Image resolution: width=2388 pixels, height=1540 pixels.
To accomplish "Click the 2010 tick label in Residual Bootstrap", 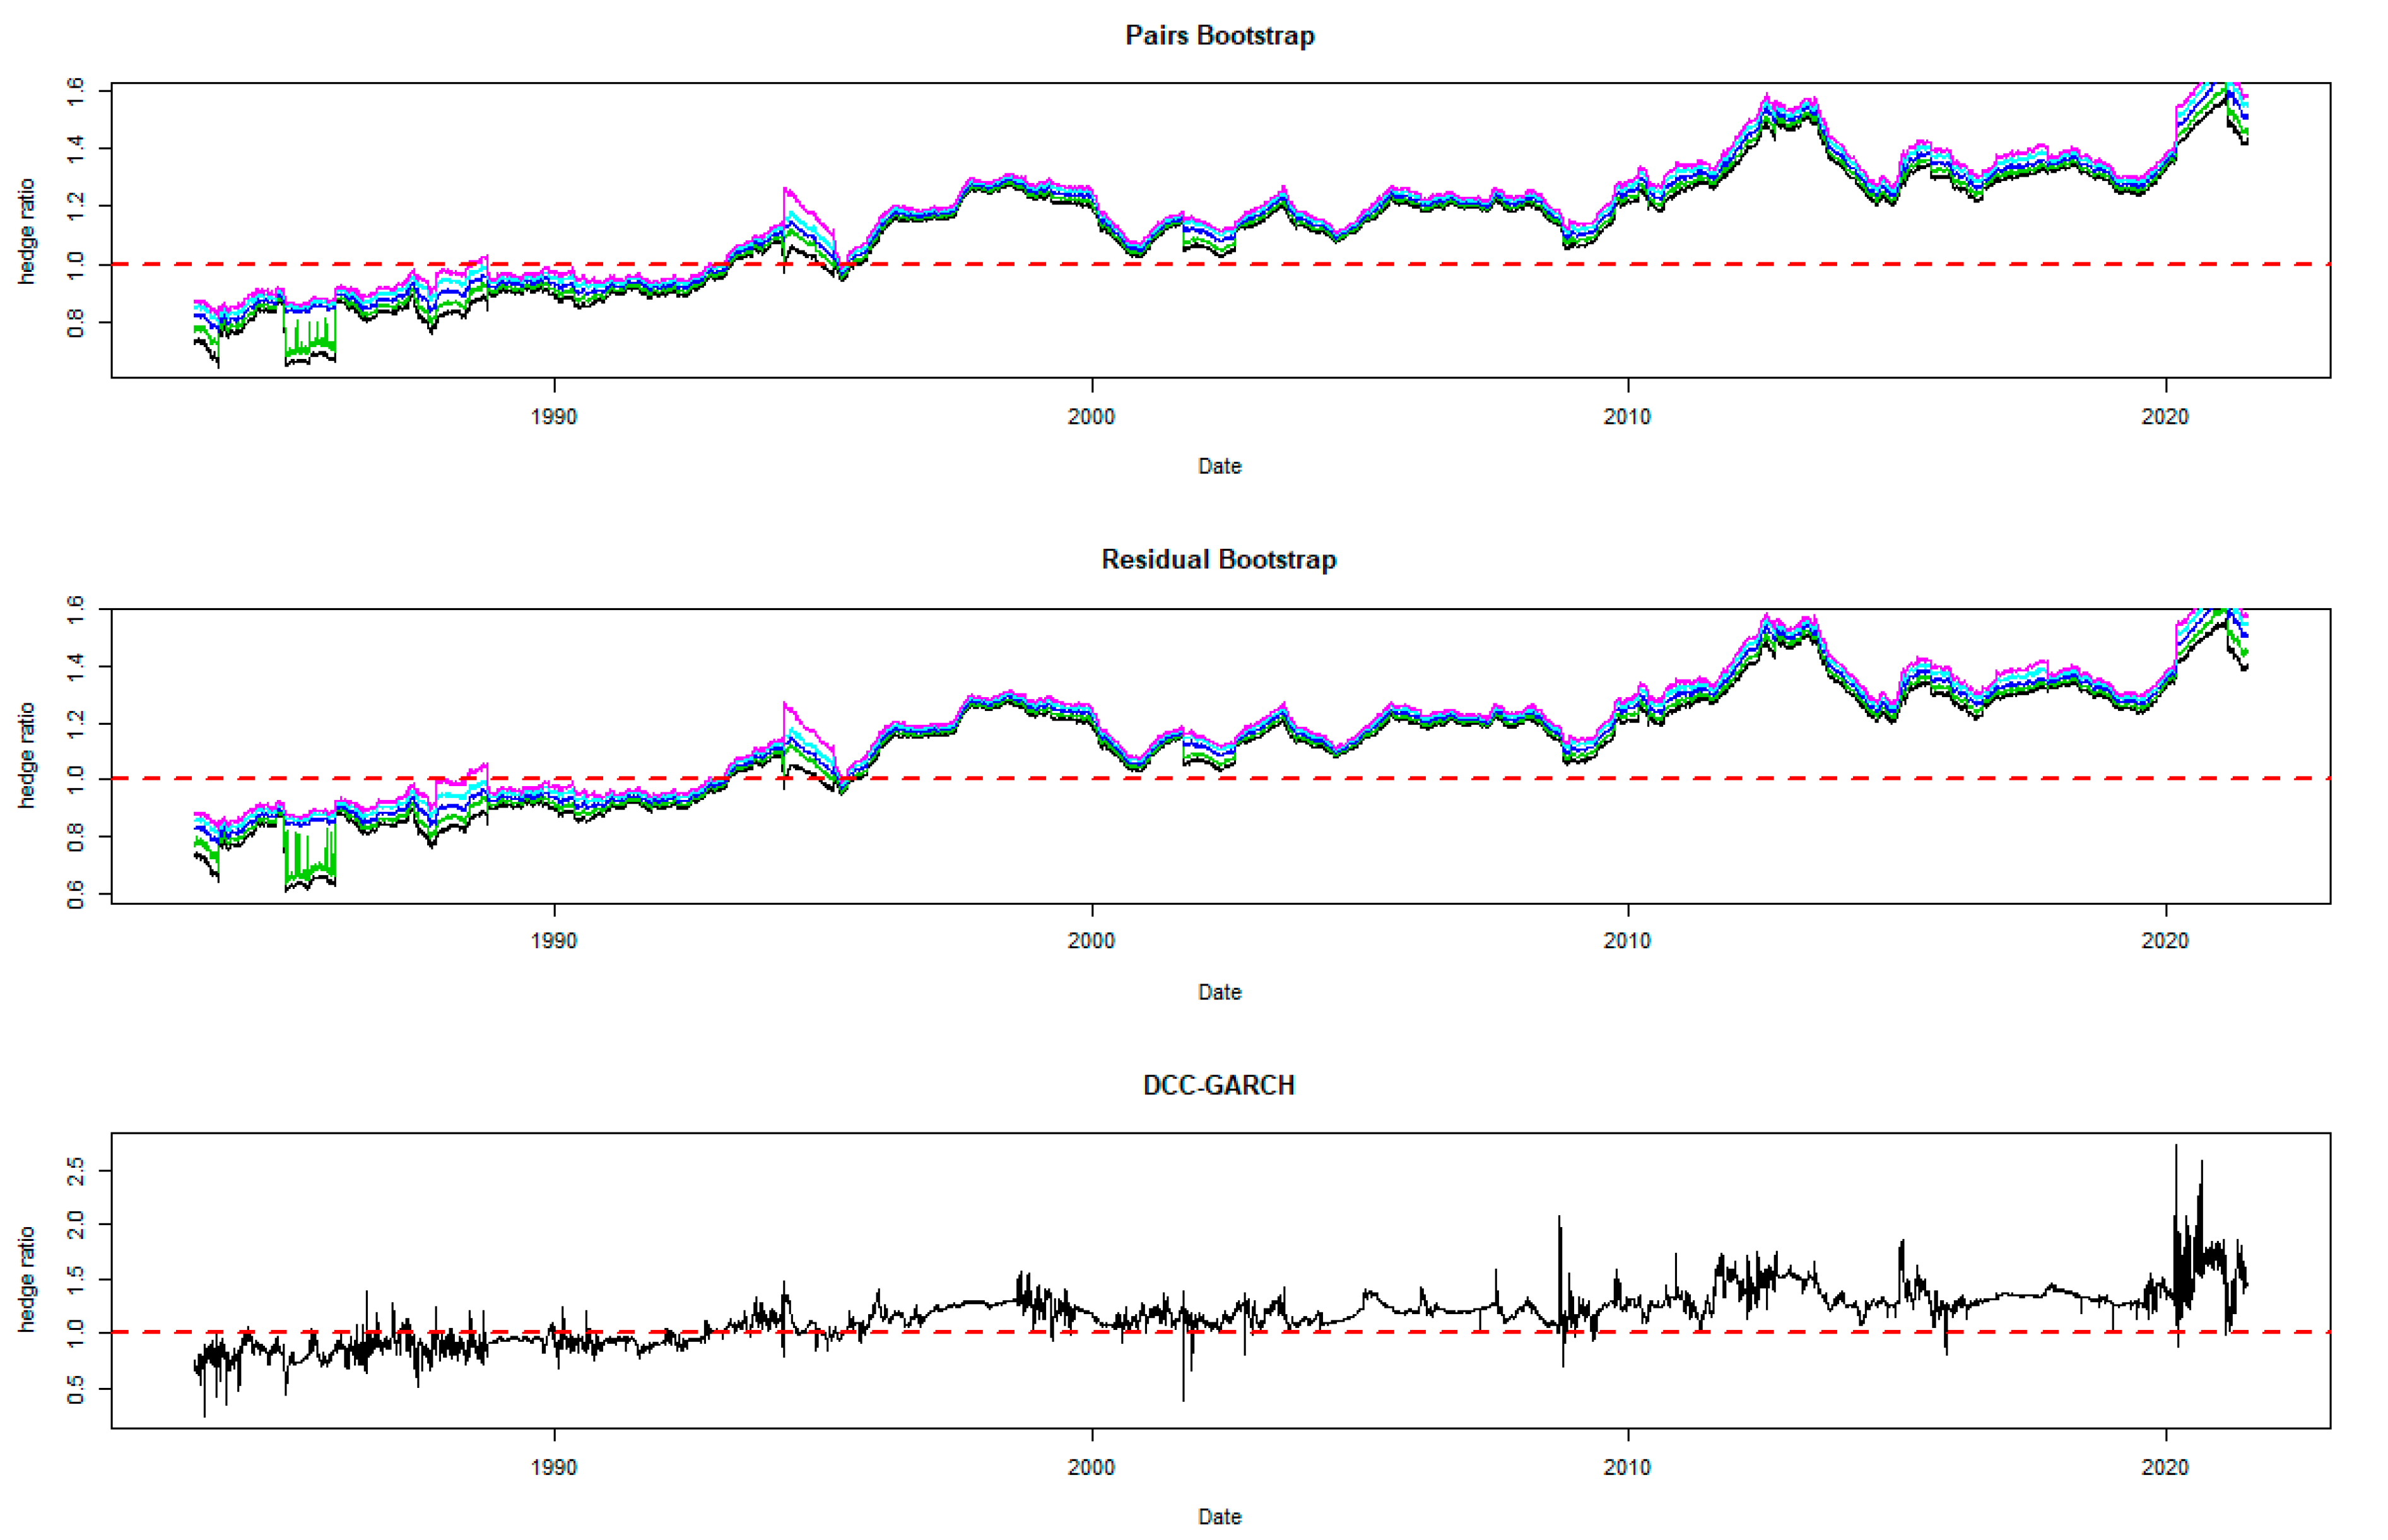I will click(1627, 941).
